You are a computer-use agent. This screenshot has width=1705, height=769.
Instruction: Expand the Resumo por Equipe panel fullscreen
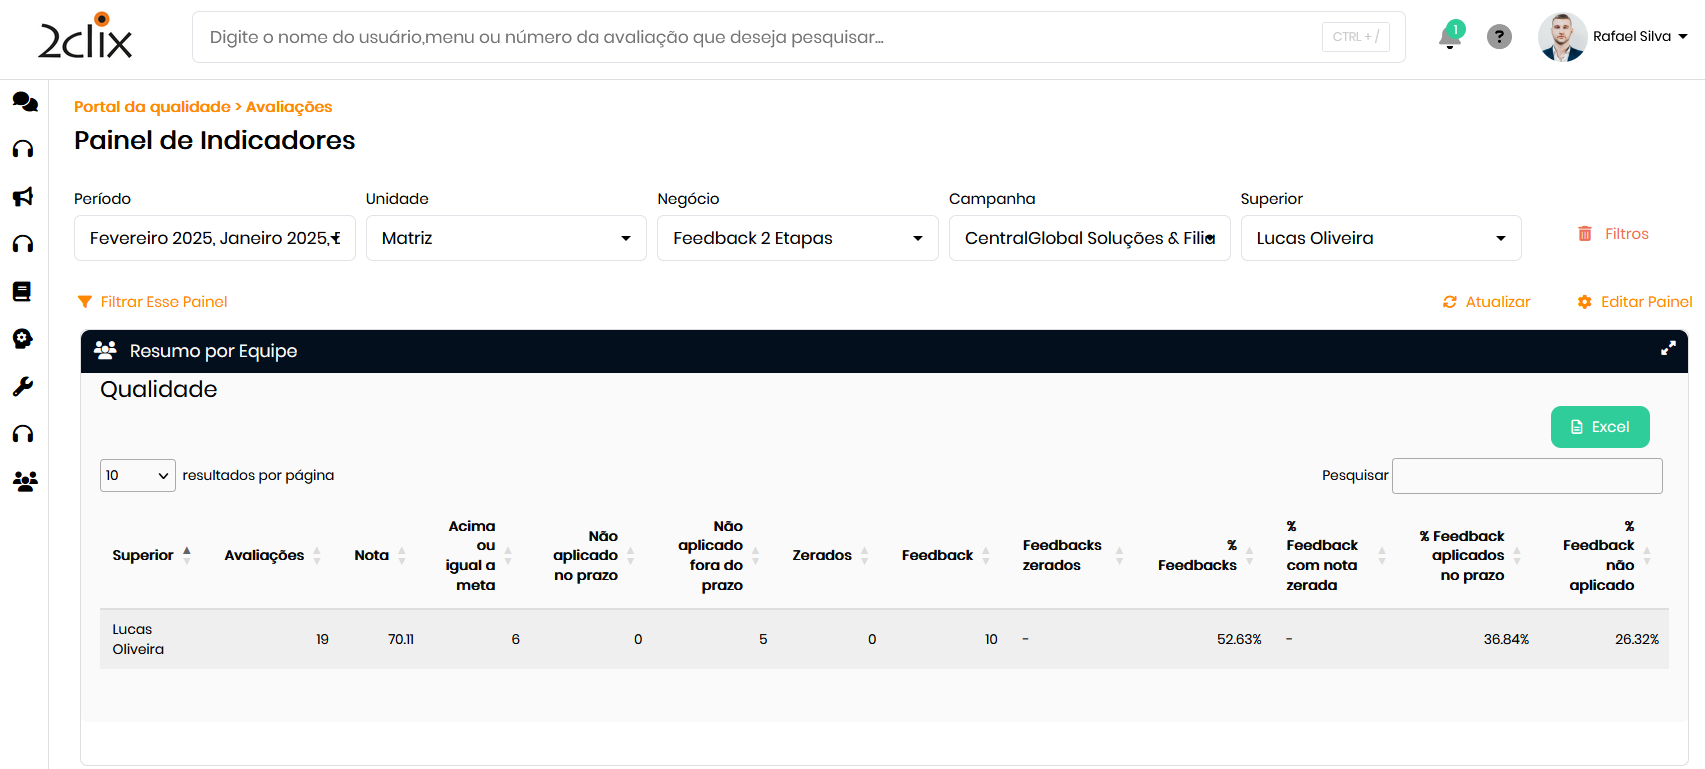(1667, 348)
